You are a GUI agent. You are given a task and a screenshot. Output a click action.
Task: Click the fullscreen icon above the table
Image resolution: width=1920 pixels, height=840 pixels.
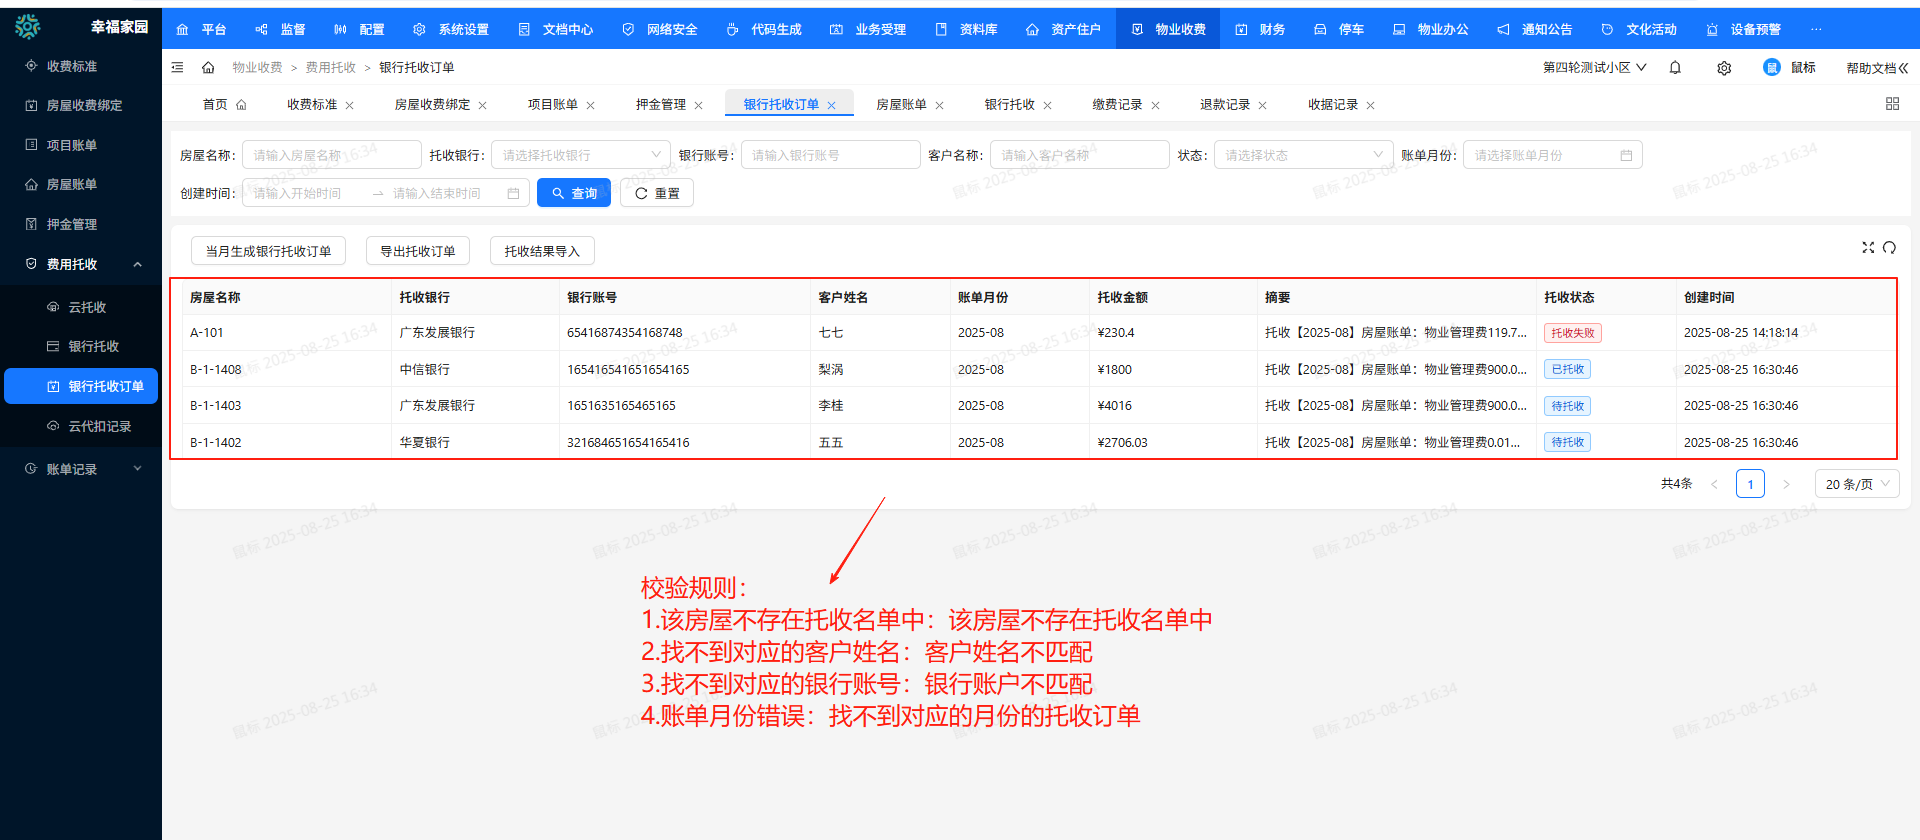[x=1867, y=248]
